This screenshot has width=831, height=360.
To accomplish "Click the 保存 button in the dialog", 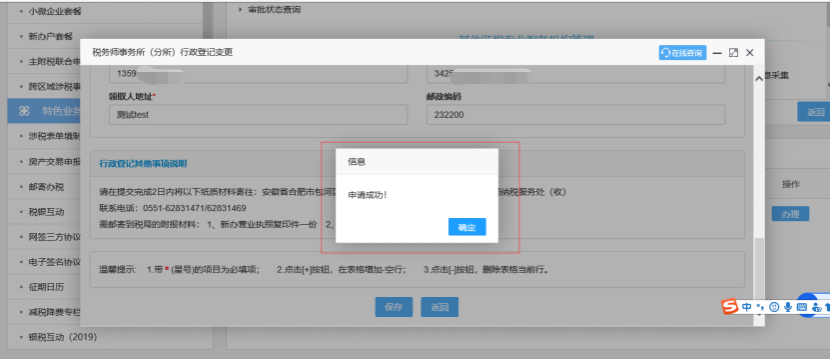I will click(394, 307).
